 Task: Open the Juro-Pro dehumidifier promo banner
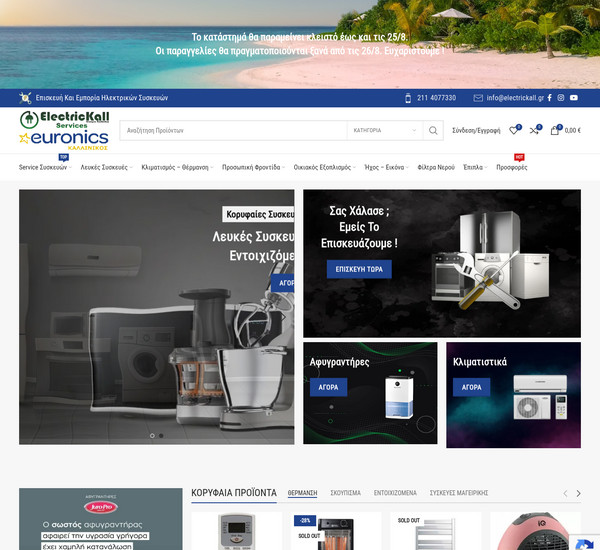(101, 519)
